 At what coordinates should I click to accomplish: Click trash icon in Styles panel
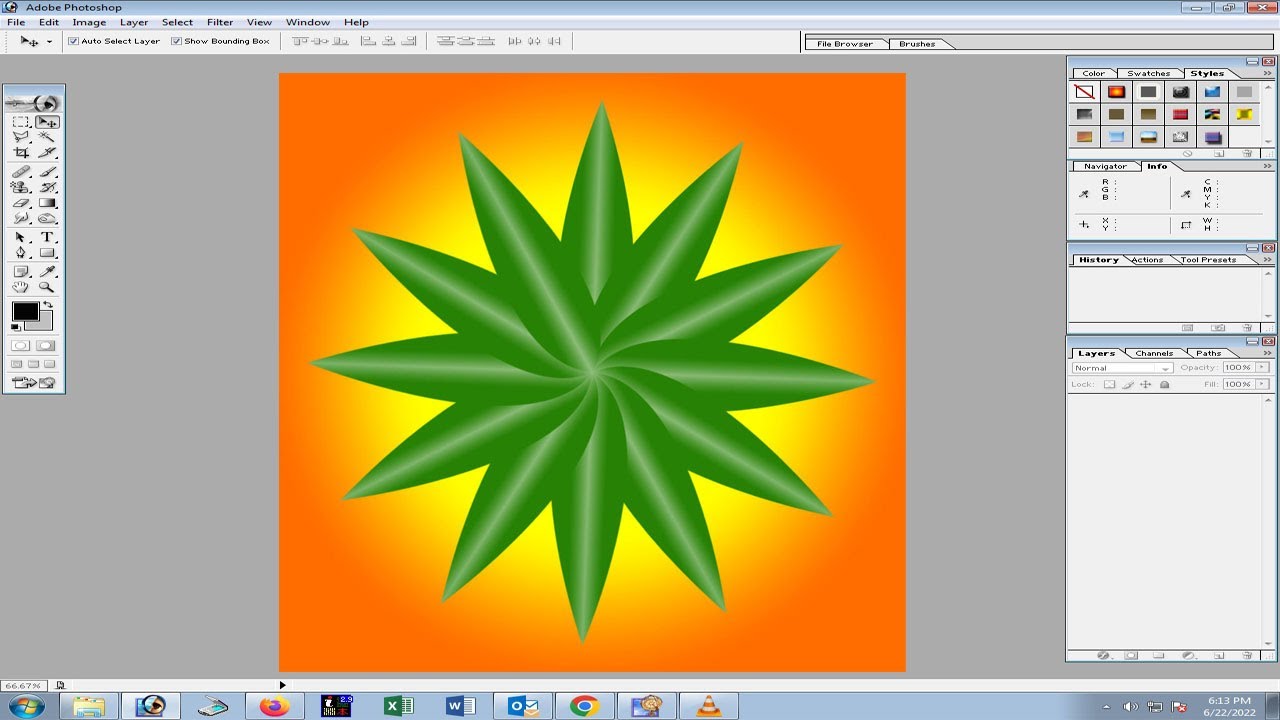click(x=1247, y=154)
